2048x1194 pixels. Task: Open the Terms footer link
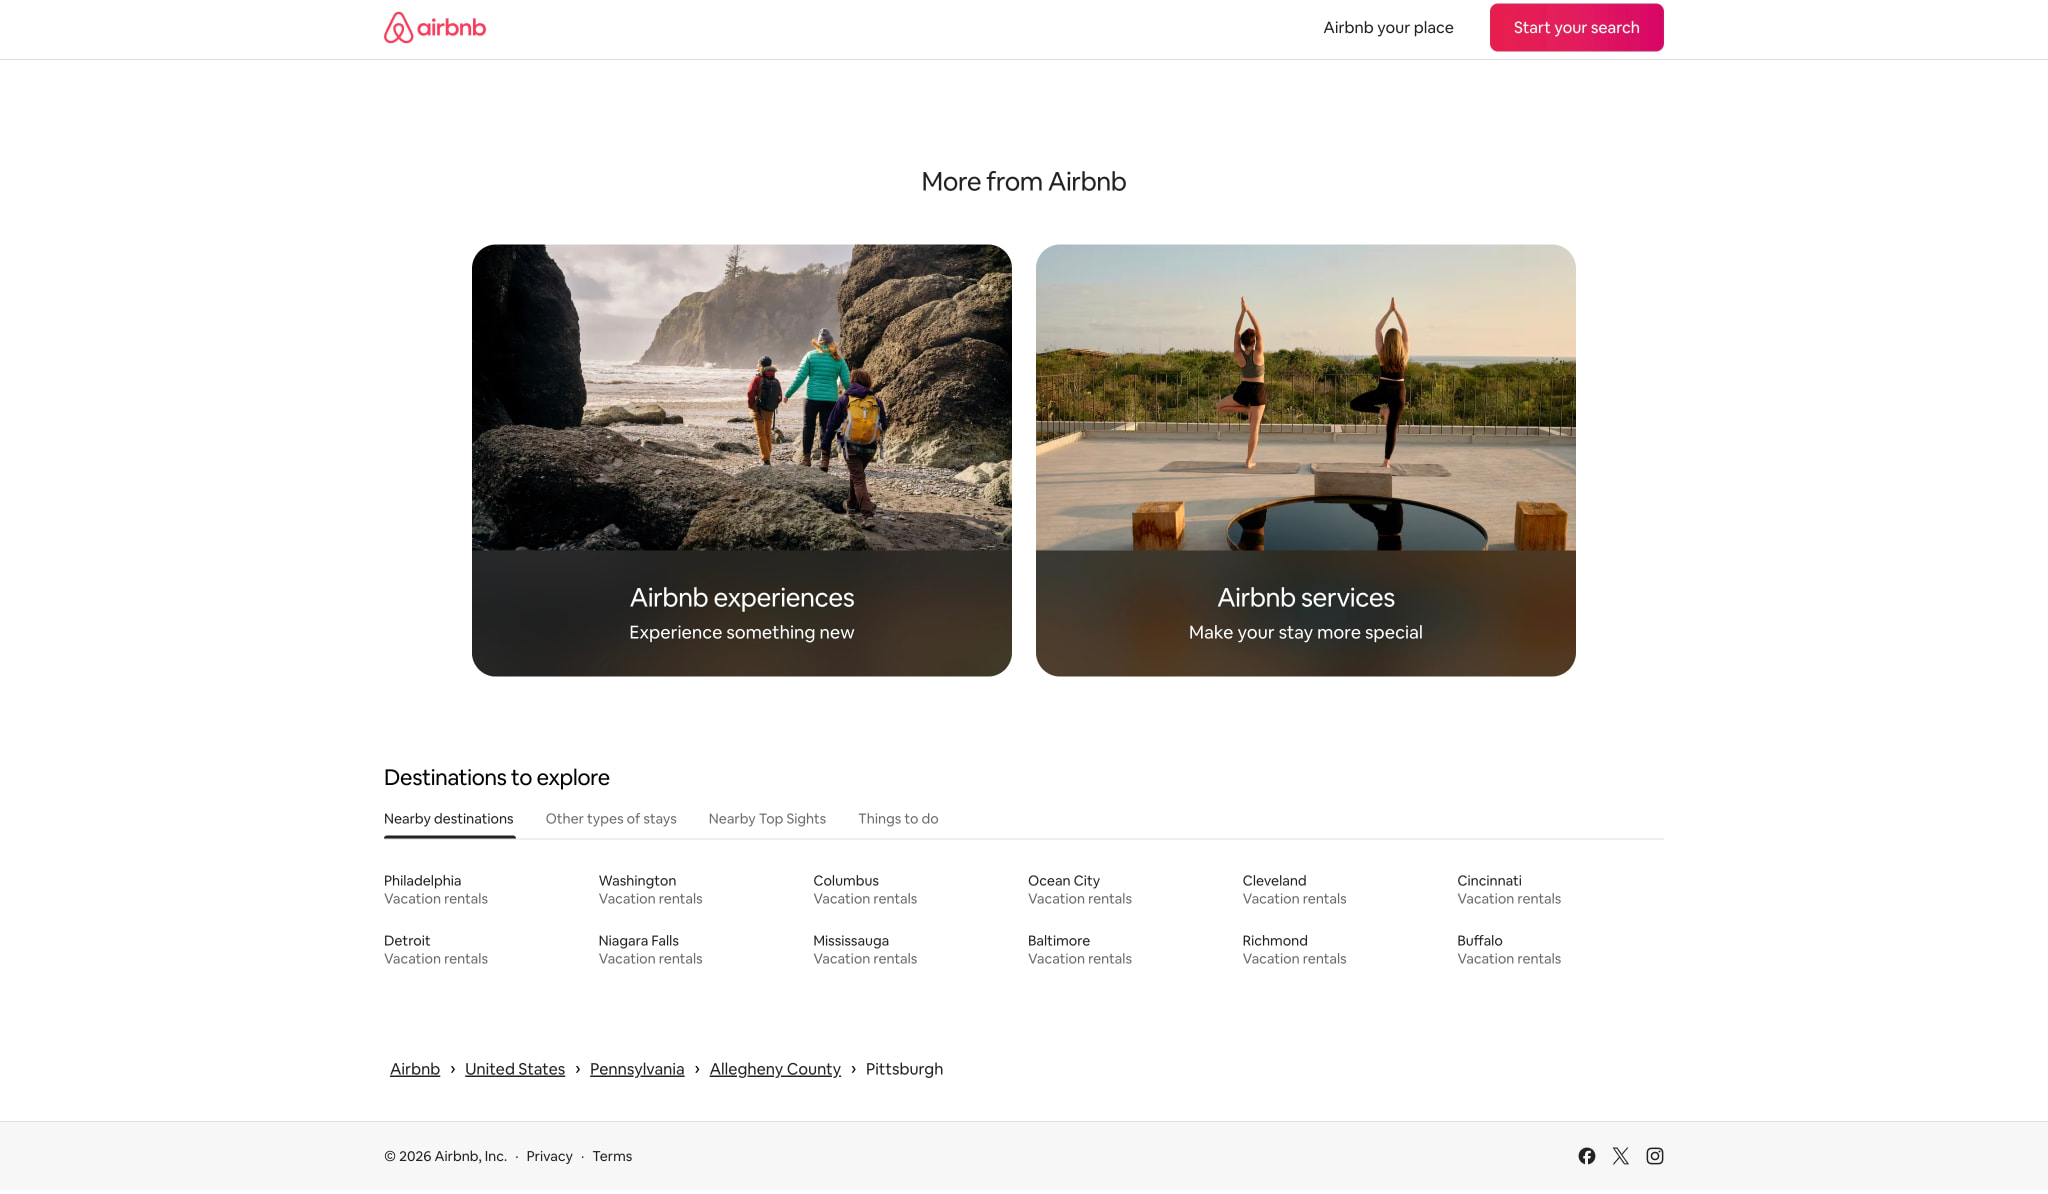click(612, 1156)
